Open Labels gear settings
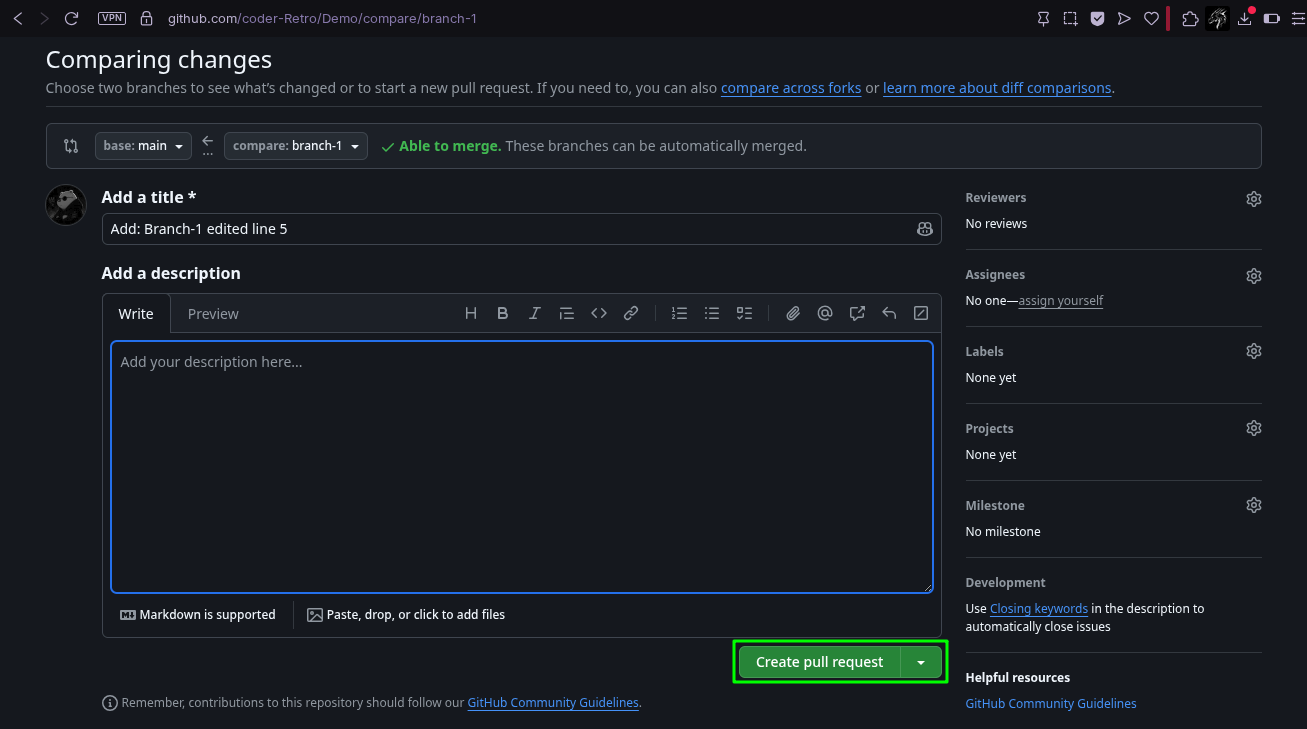The image size is (1307, 729). pyautogui.click(x=1254, y=351)
